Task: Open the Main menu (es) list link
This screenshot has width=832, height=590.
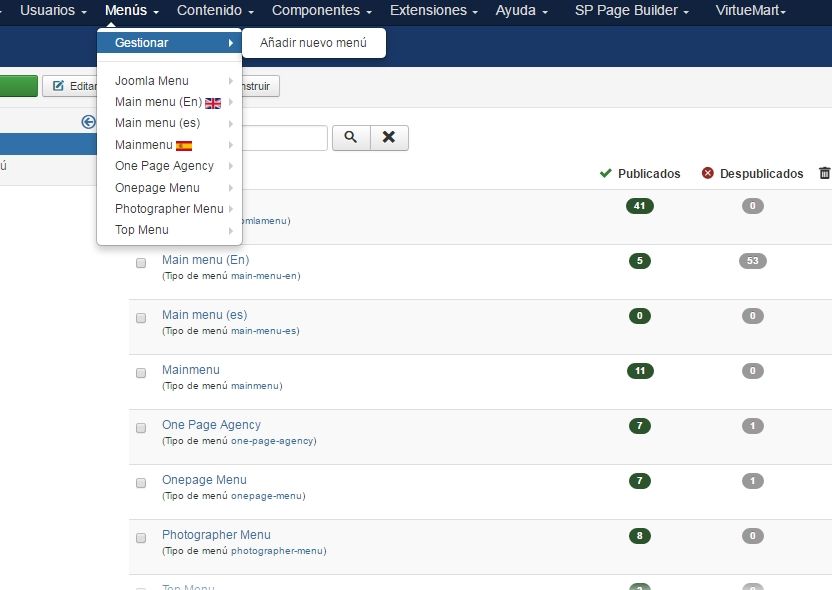Action: coord(204,315)
